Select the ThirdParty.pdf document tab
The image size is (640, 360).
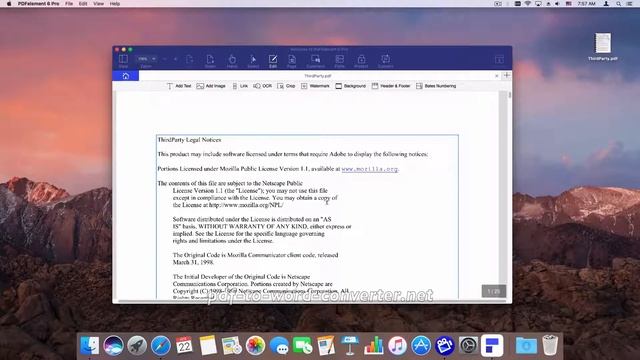coord(317,76)
